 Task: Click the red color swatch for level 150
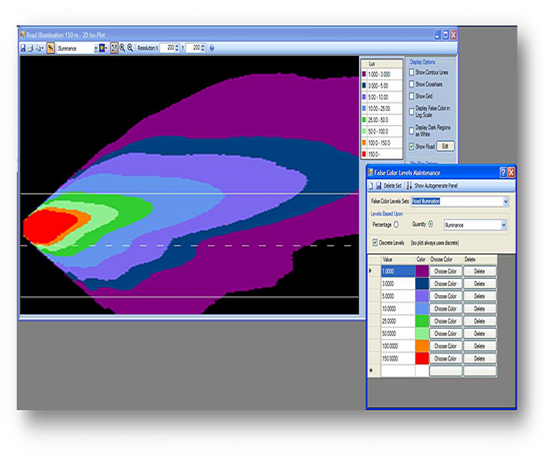tap(422, 358)
